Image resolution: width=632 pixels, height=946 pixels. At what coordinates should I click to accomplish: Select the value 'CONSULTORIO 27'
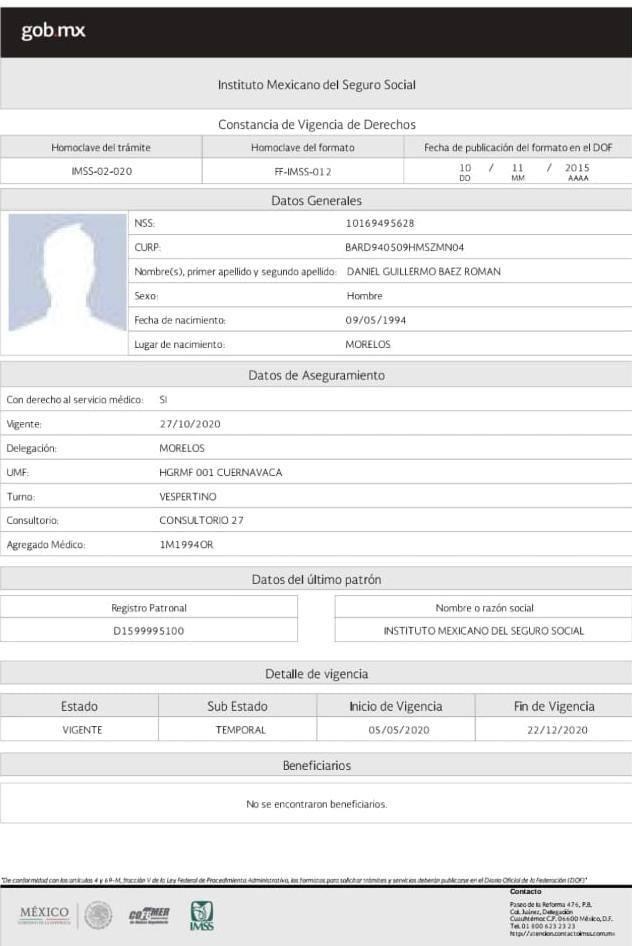pos(201,520)
